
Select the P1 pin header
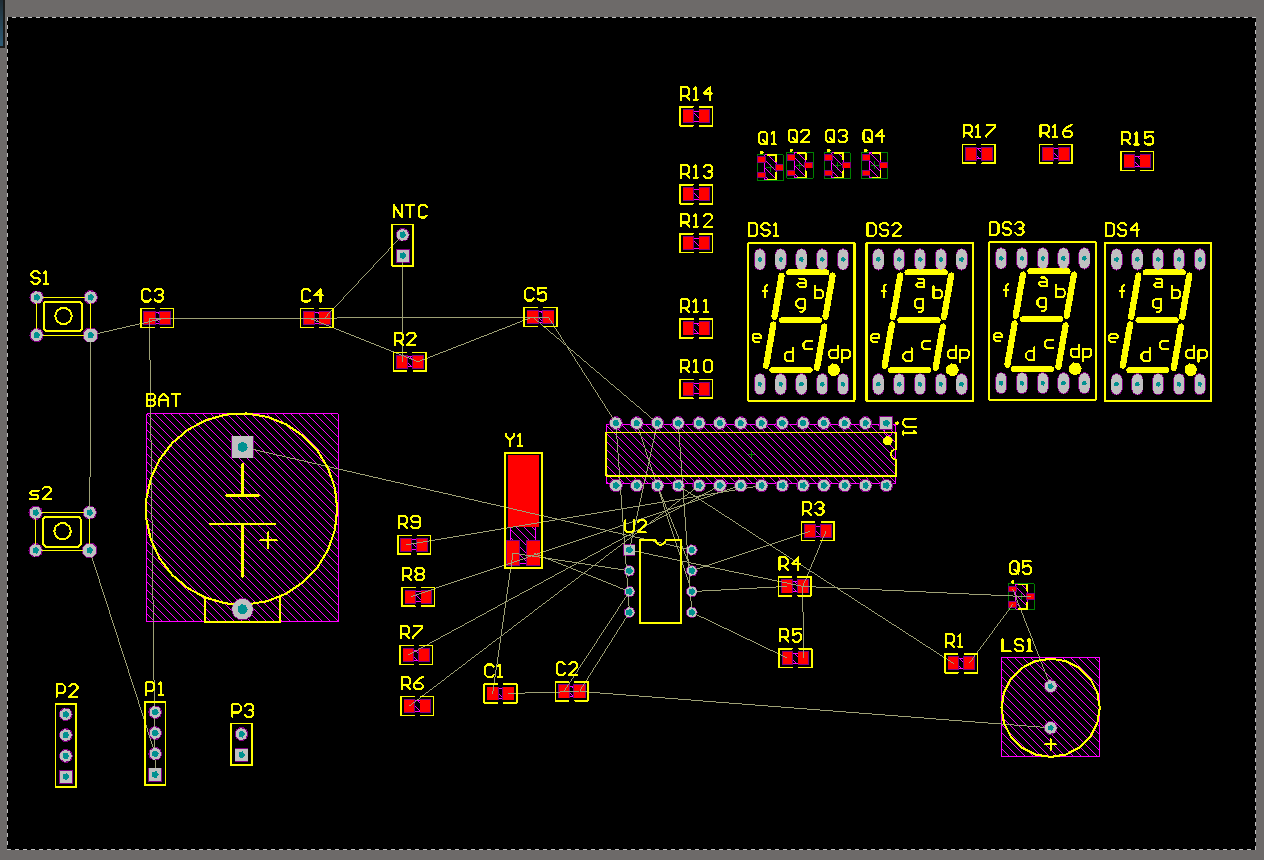tap(155, 743)
